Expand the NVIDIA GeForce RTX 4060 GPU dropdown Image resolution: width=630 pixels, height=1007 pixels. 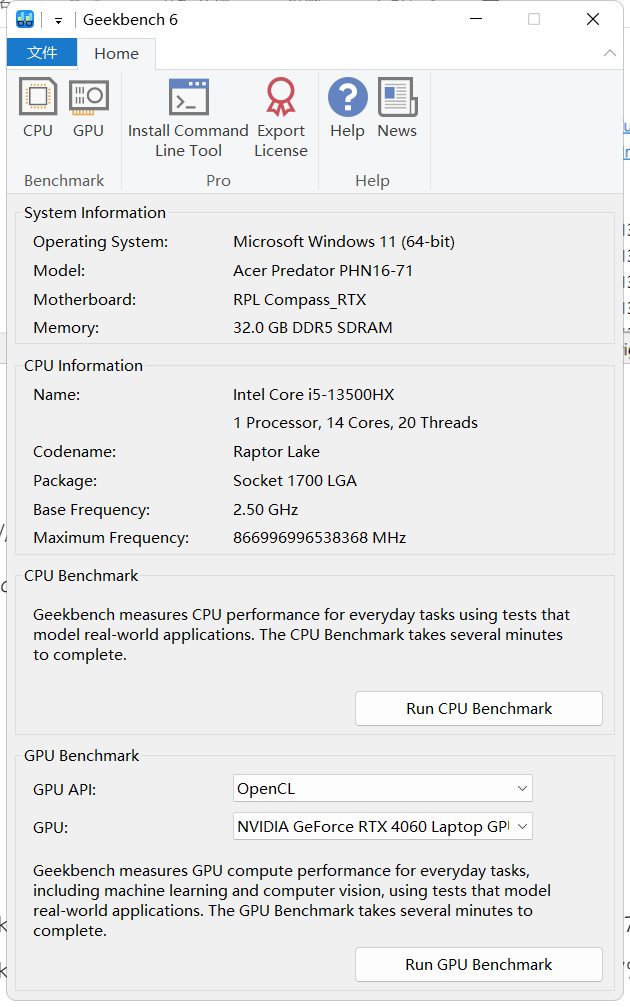[383, 826]
